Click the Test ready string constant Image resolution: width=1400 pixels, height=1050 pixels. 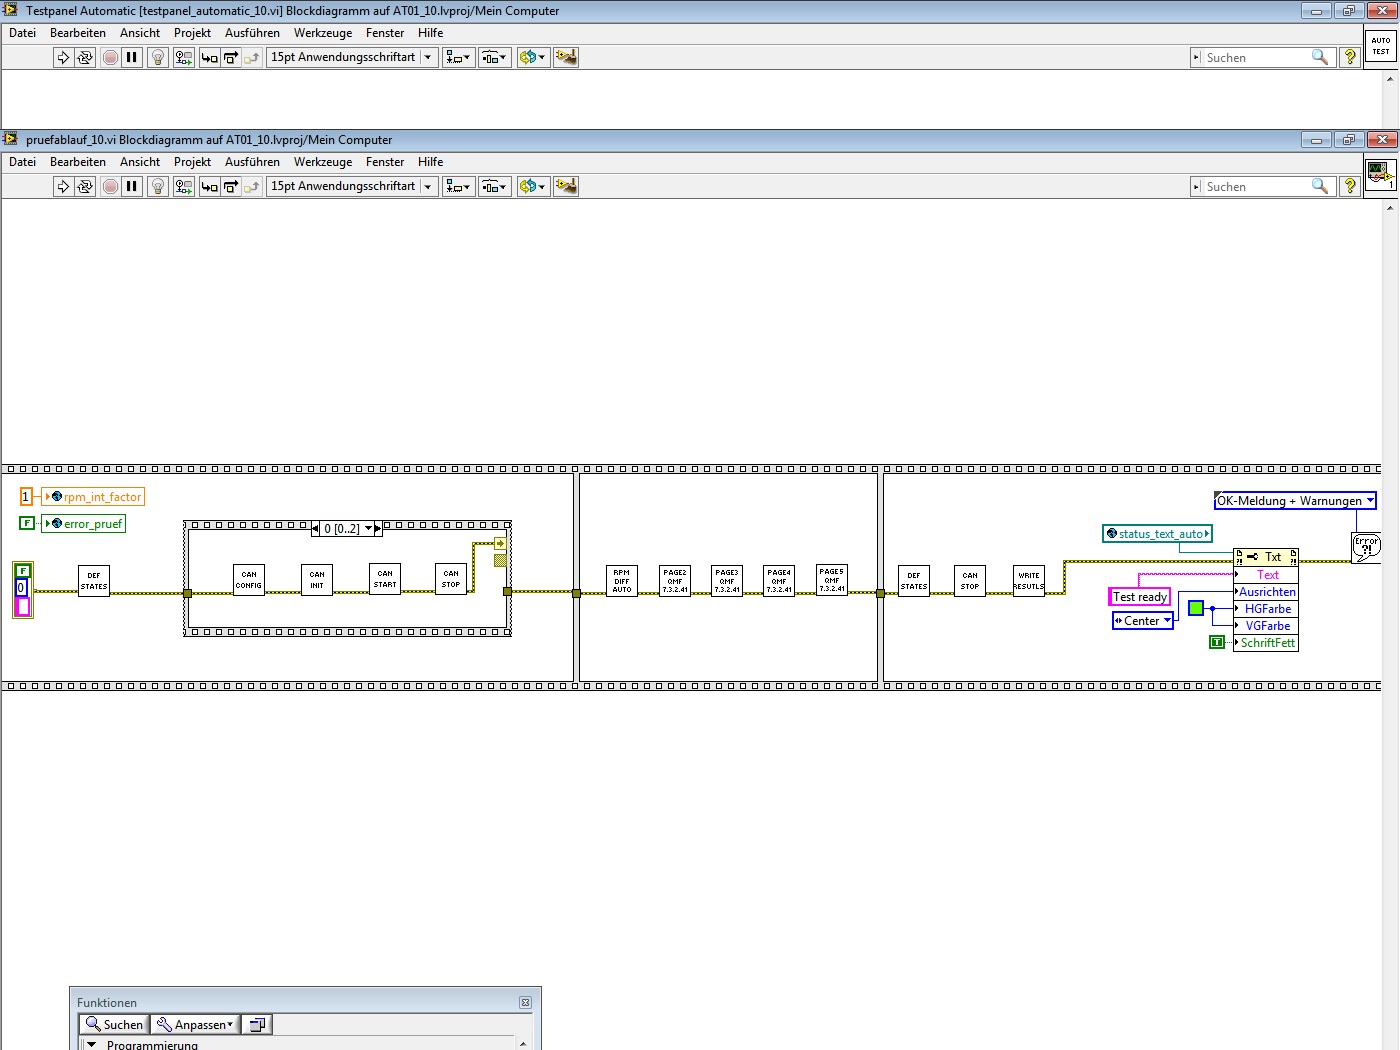pos(1140,597)
